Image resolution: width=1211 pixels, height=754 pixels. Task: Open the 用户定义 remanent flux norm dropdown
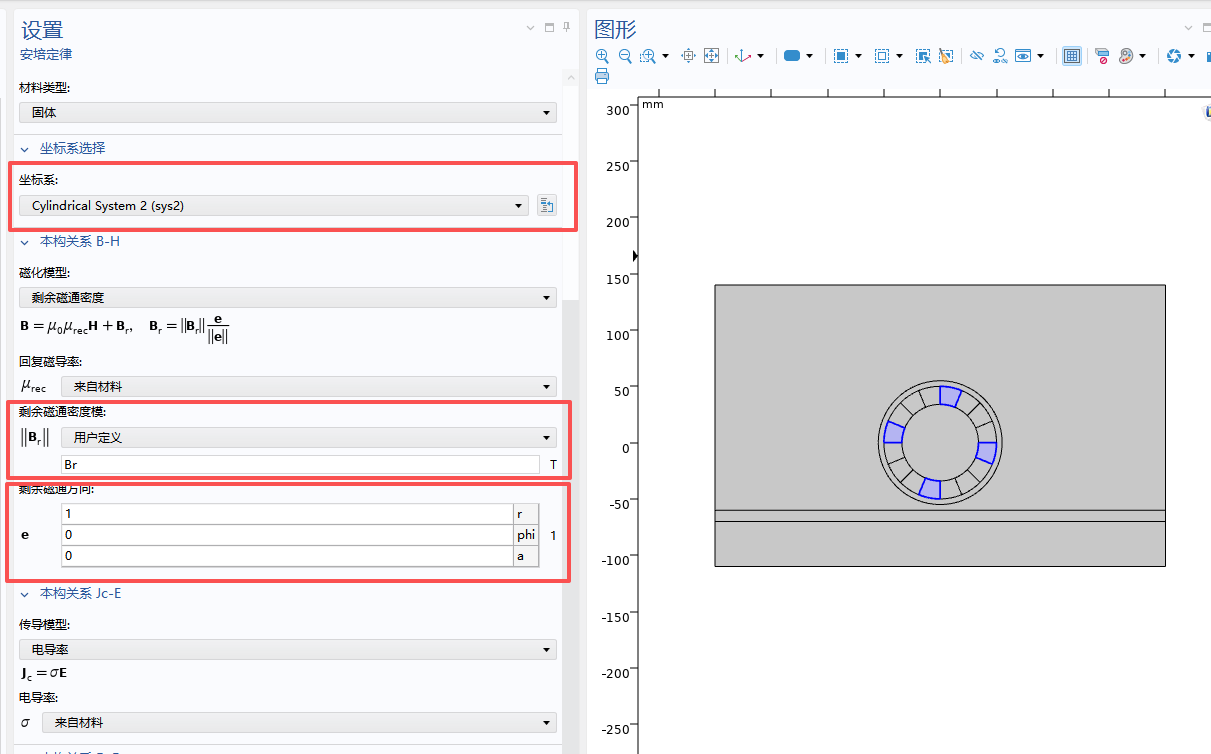(x=309, y=437)
